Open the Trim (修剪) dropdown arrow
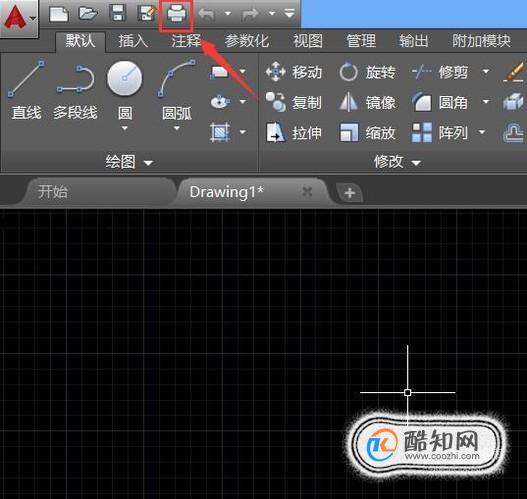 [486, 71]
